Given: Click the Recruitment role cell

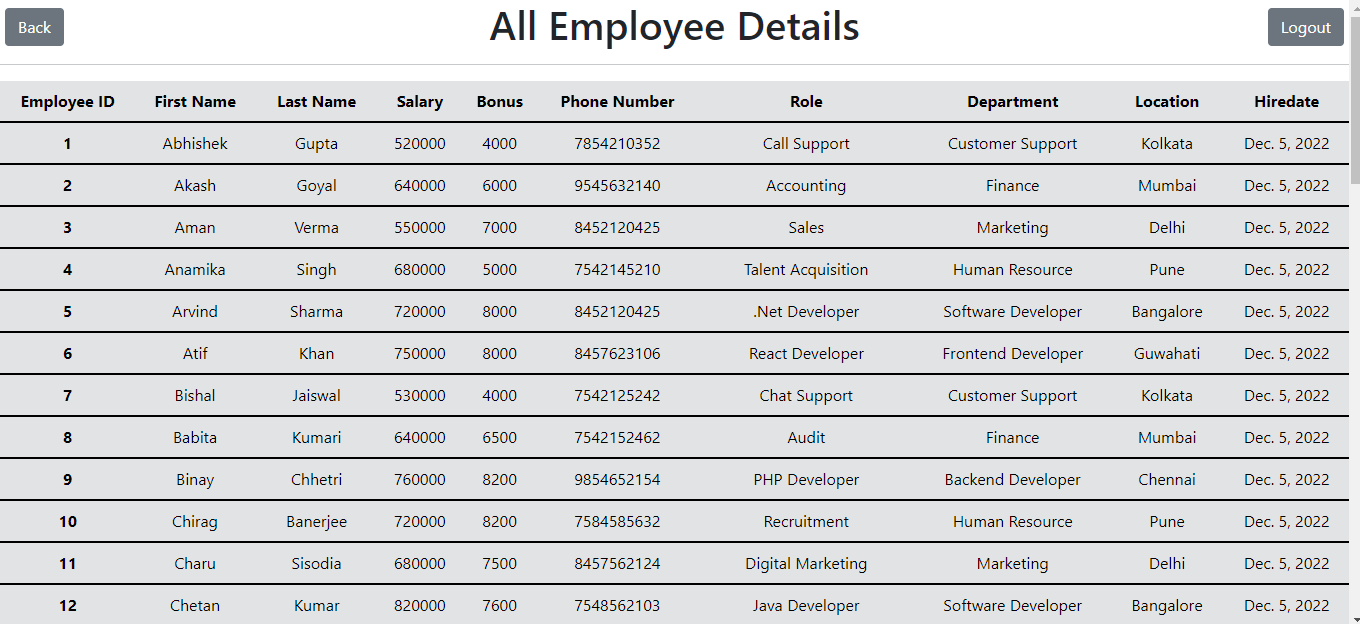Looking at the screenshot, I should click(x=806, y=522).
